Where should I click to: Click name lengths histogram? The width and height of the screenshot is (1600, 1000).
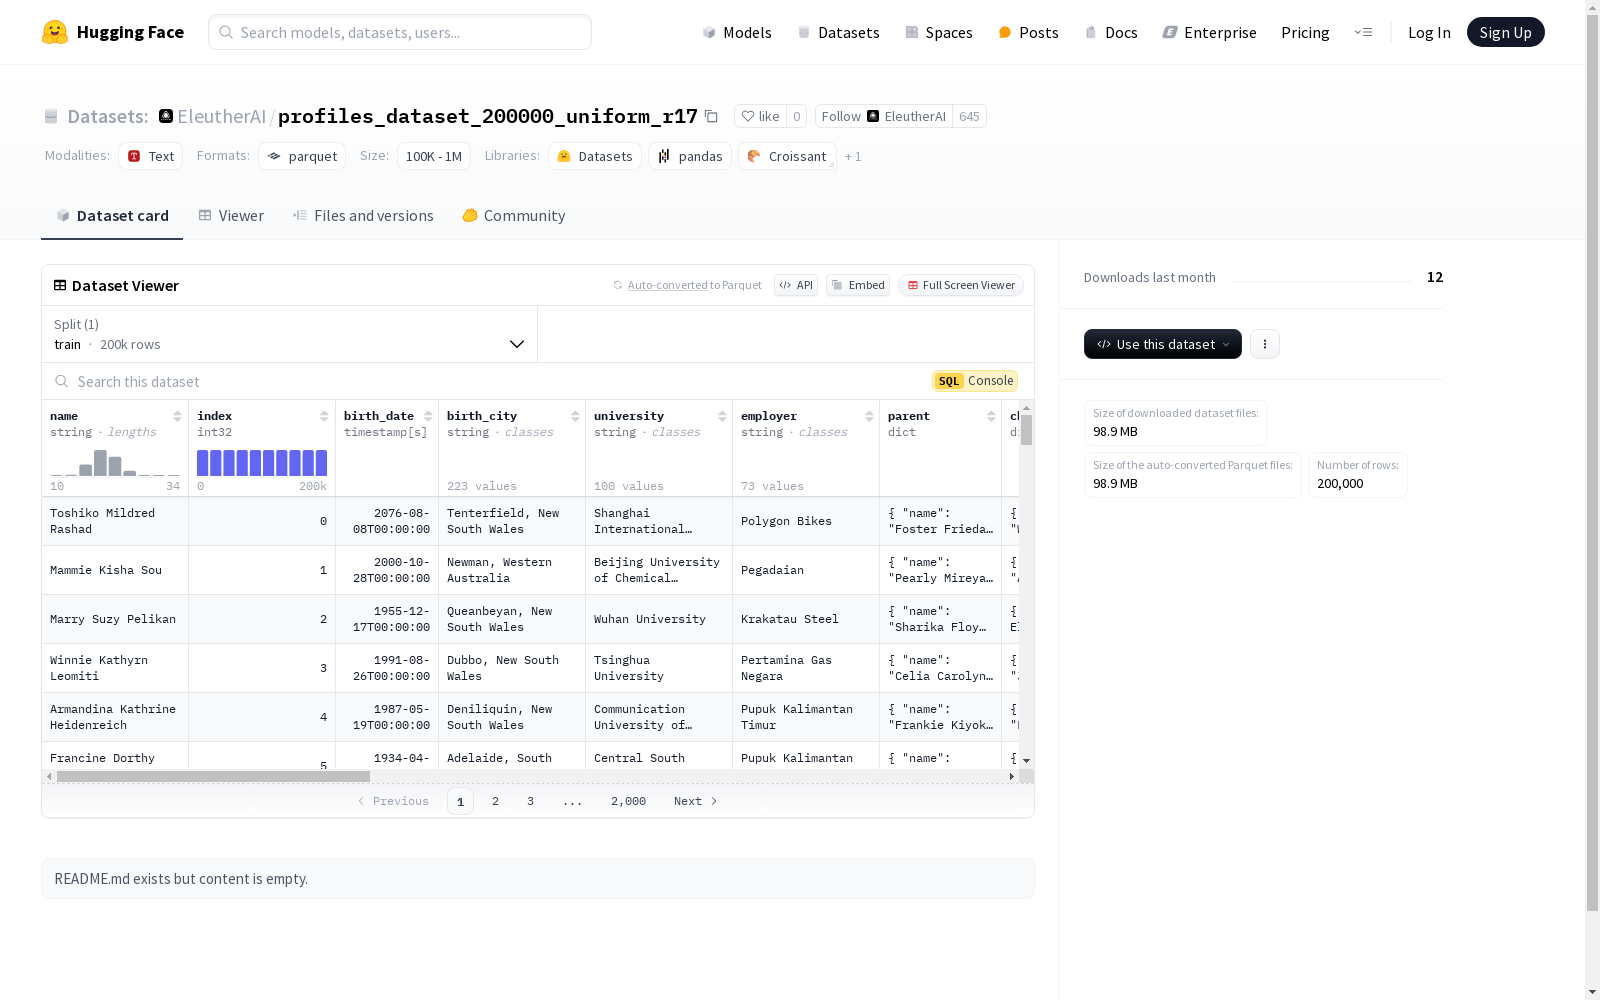click(115, 462)
